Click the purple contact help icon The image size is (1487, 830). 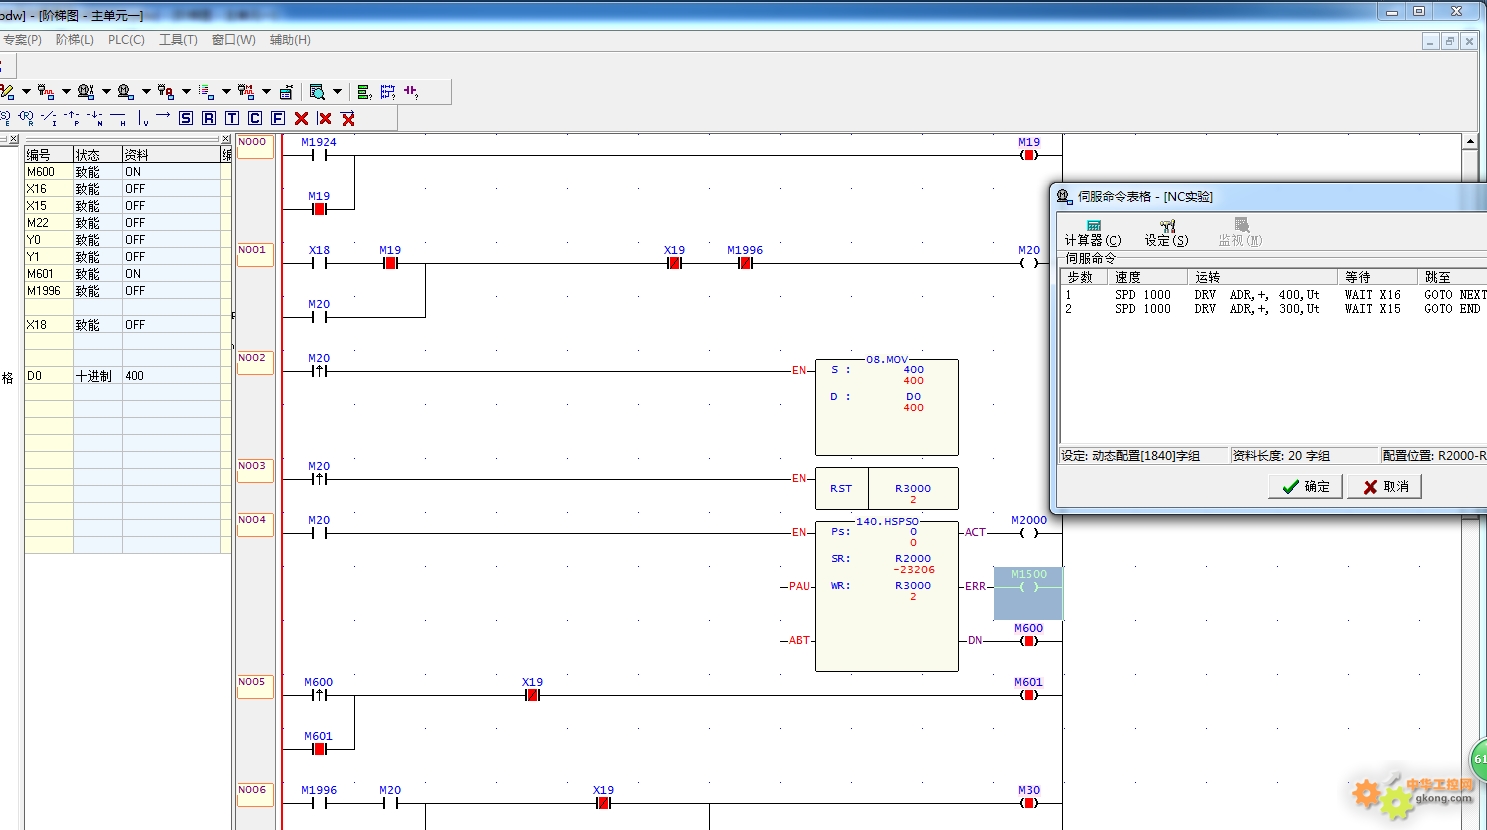[411, 92]
